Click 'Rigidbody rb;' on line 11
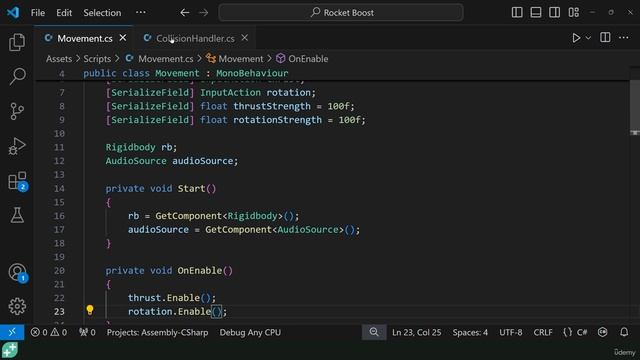Viewport: 640px width, 360px height. (x=141, y=147)
